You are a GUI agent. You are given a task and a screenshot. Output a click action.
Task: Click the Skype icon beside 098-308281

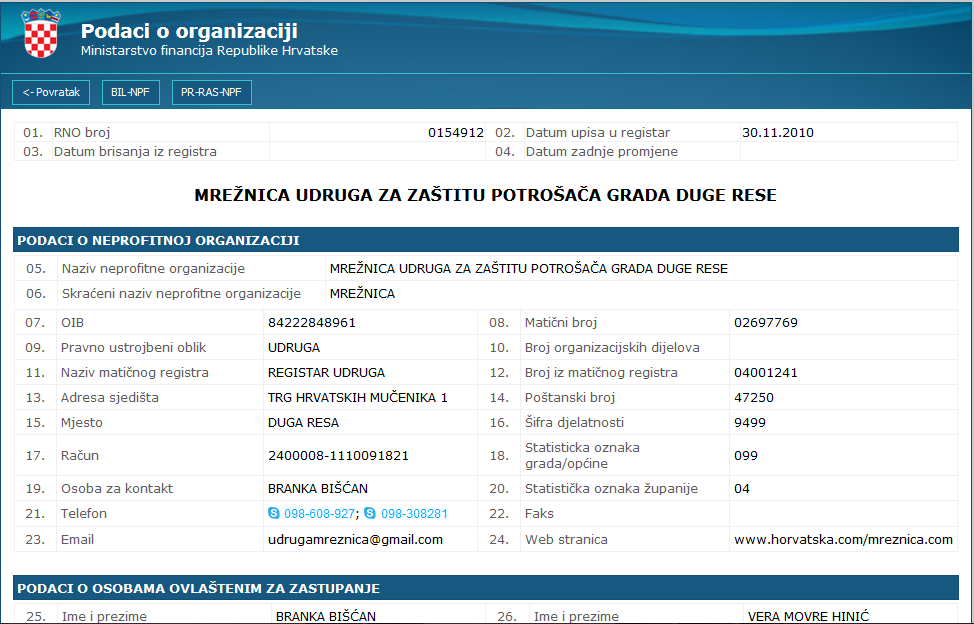(x=371, y=514)
